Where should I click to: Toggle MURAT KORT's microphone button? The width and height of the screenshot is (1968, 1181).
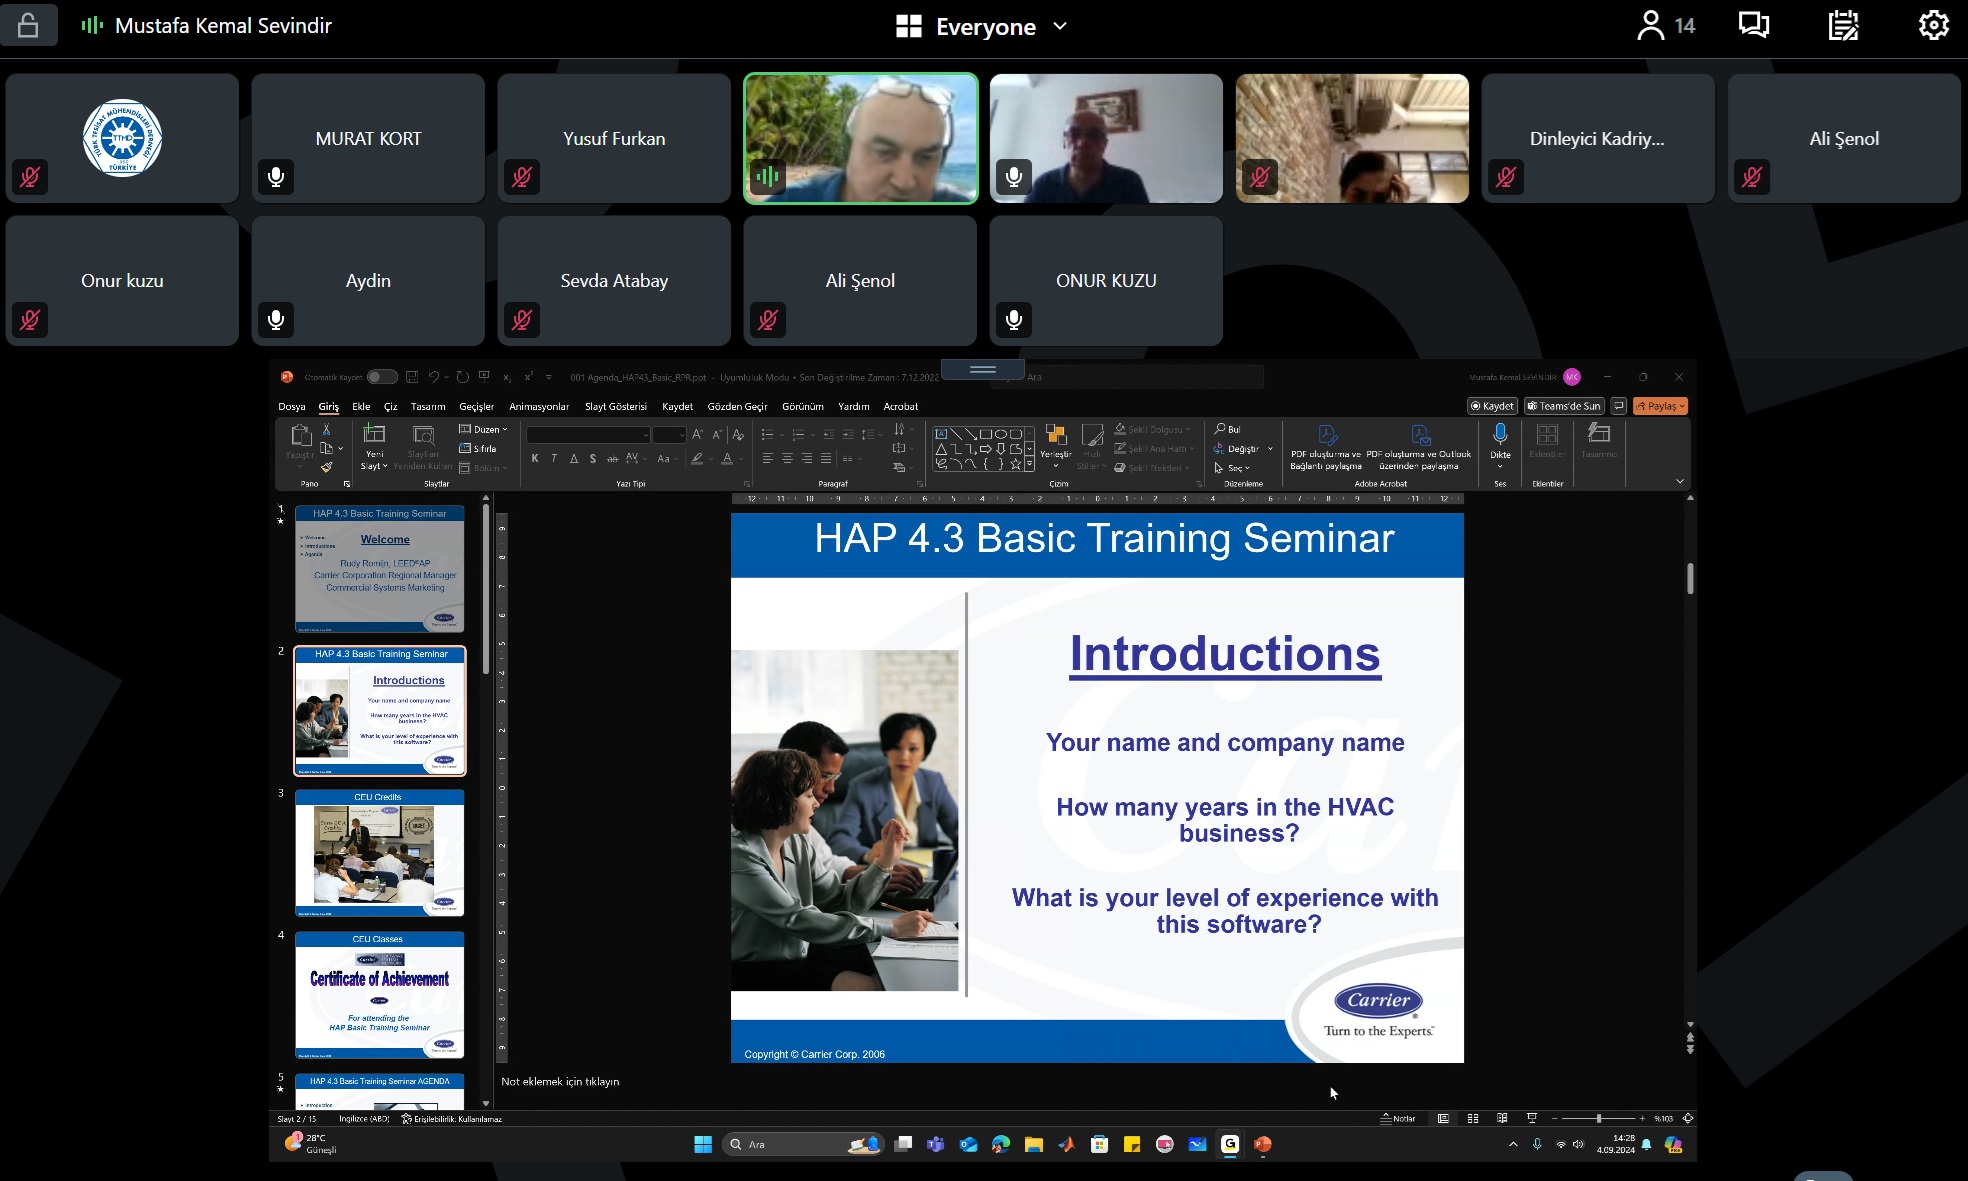pos(276,177)
